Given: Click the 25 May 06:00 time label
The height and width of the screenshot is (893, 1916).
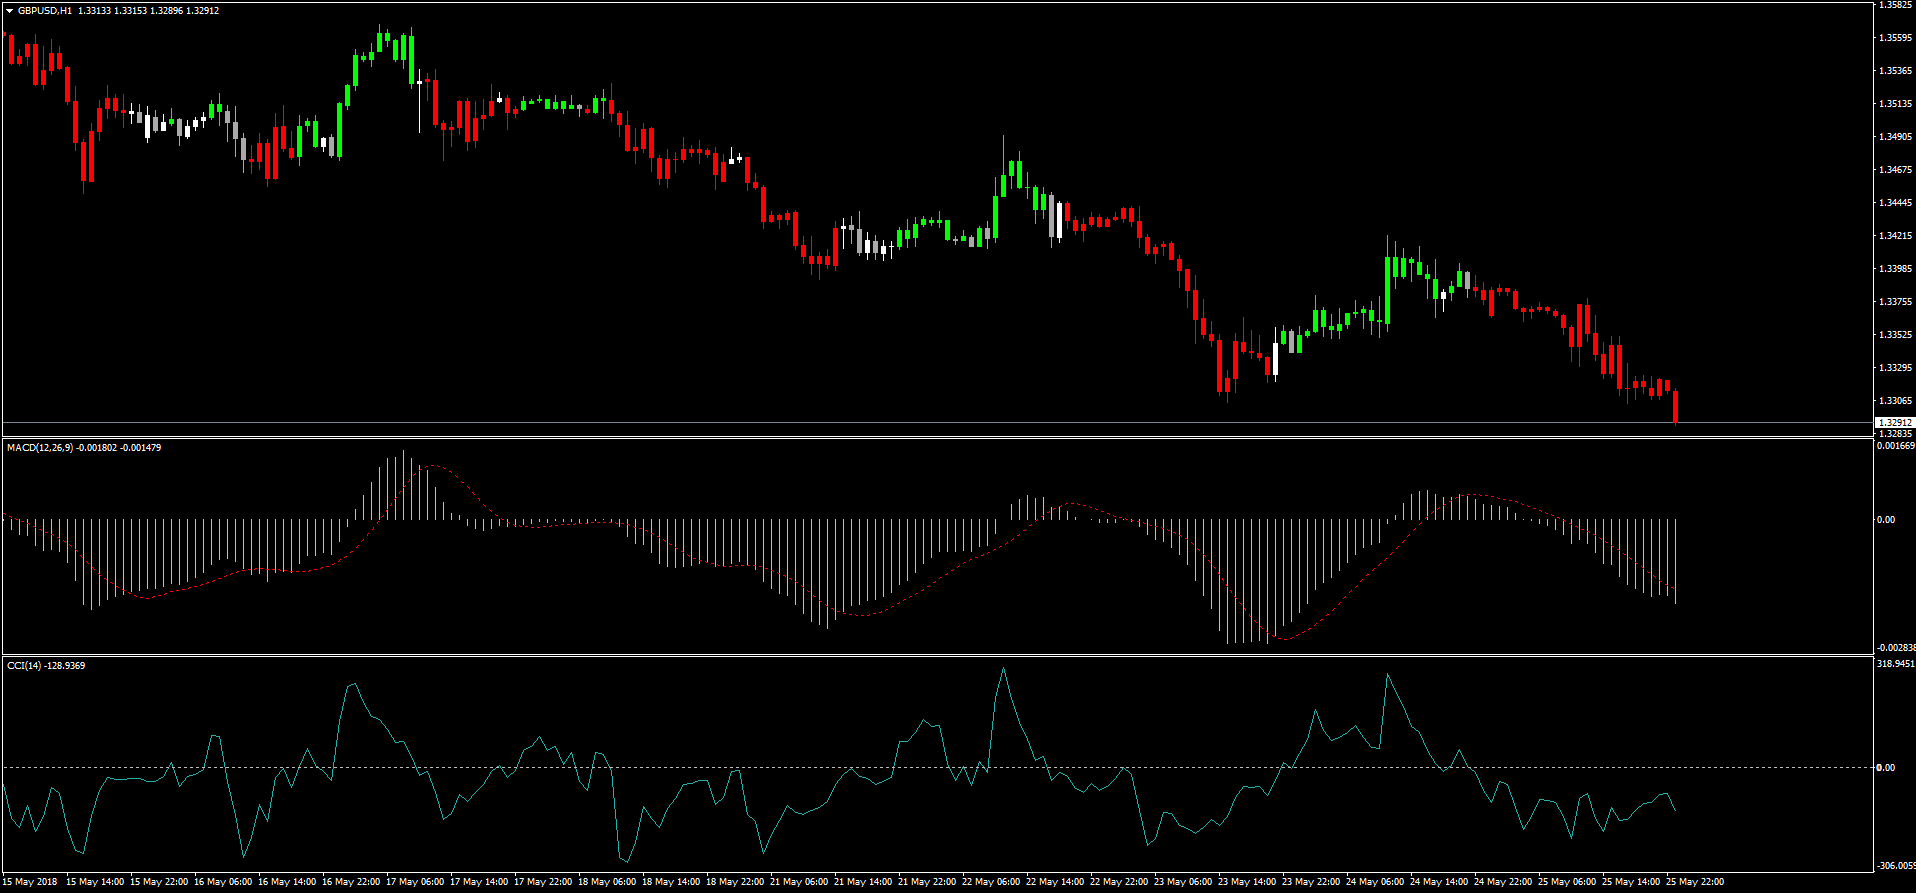Looking at the screenshot, I should [x=1567, y=882].
